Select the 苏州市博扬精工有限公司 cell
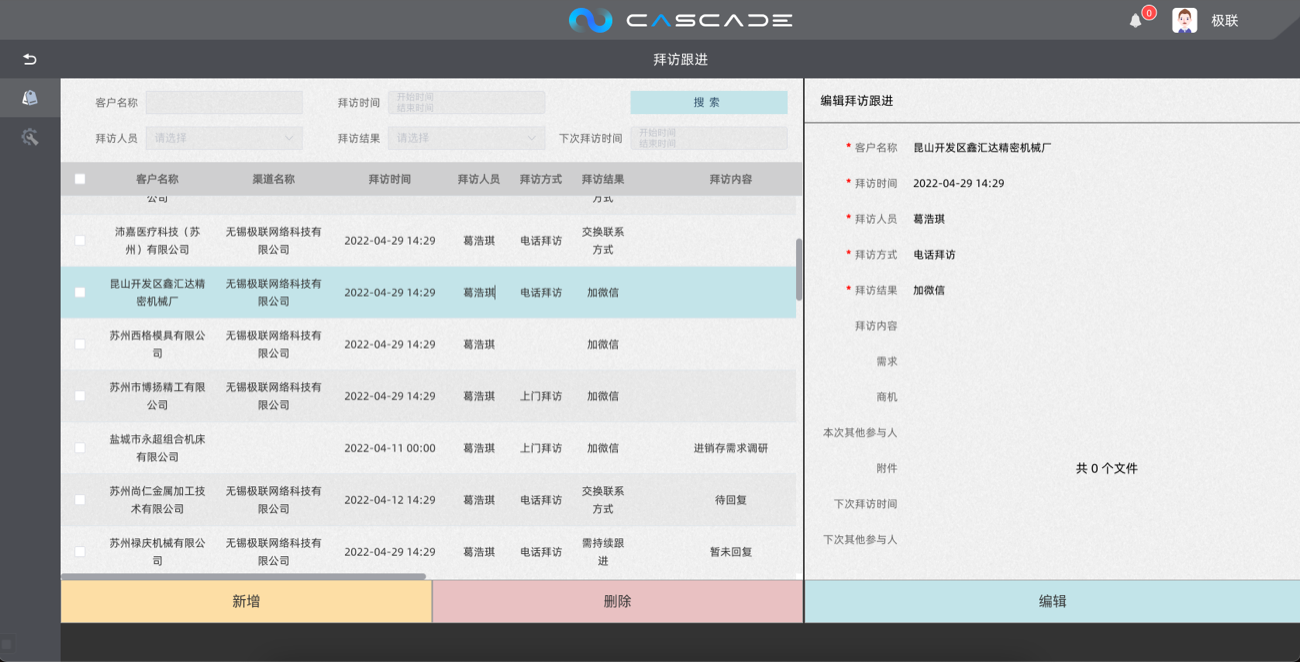 (x=157, y=396)
